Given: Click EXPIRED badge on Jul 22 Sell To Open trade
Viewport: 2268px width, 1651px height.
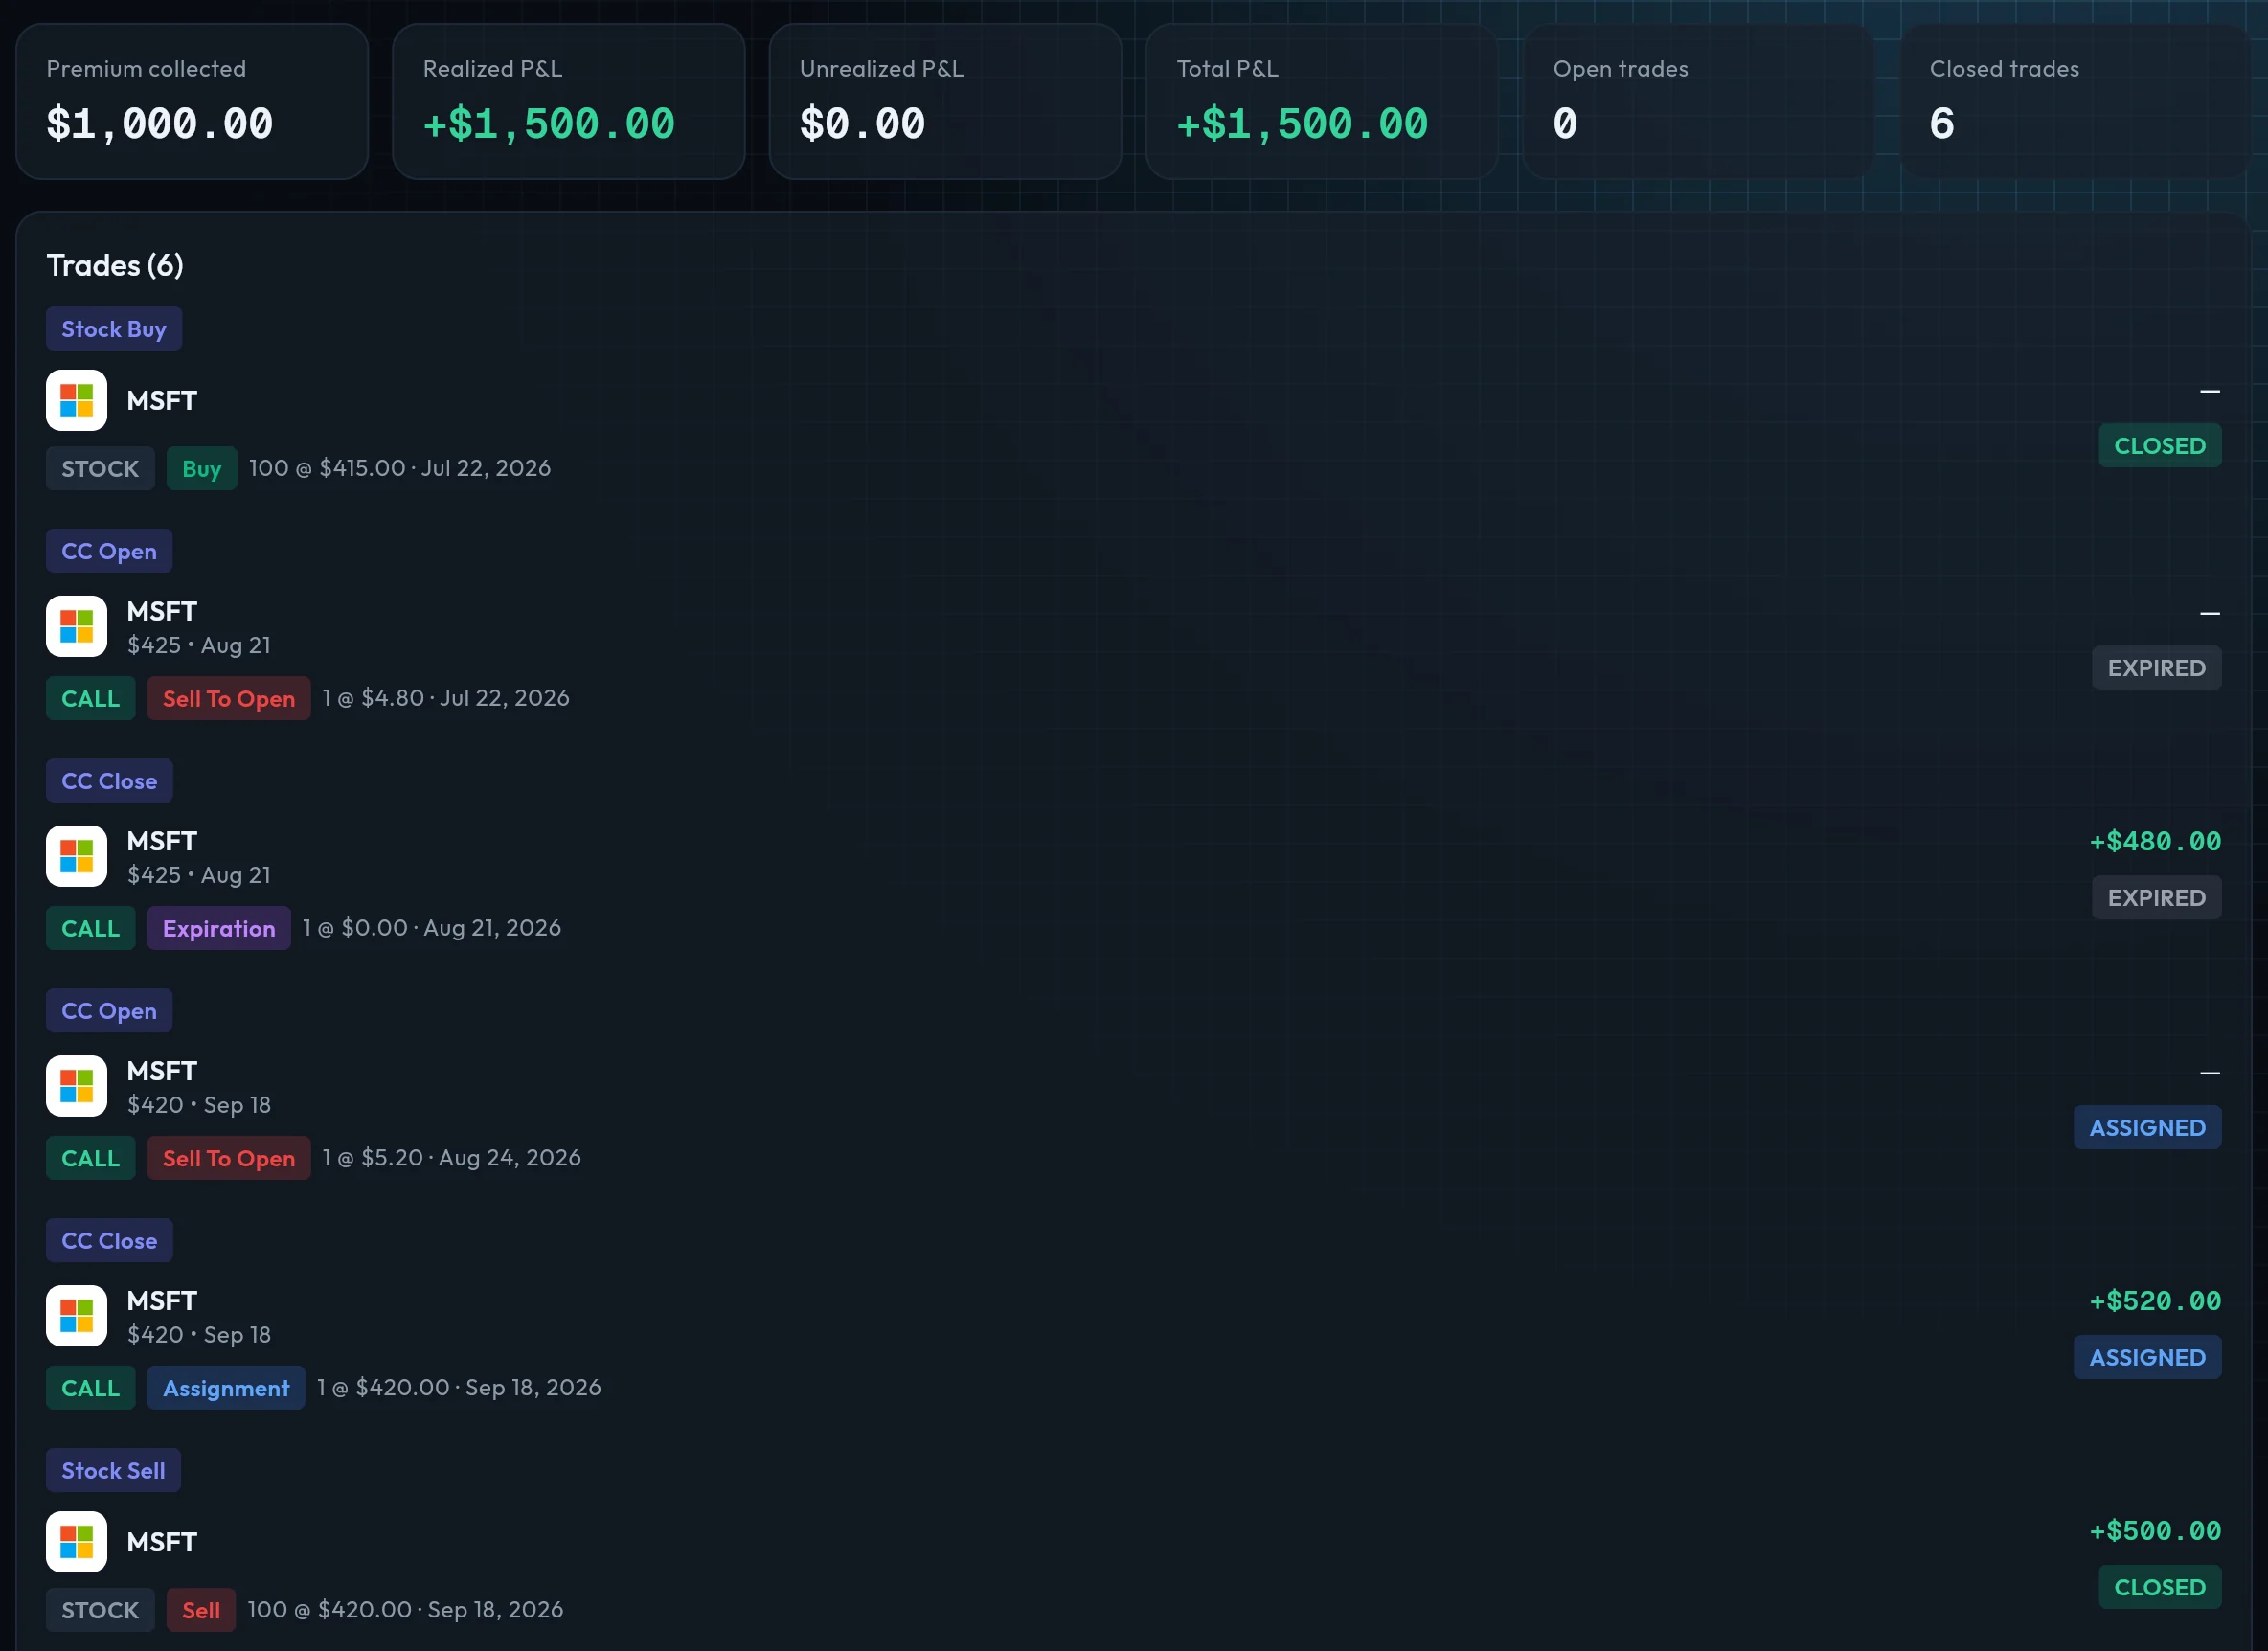Looking at the screenshot, I should [2157, 668].
